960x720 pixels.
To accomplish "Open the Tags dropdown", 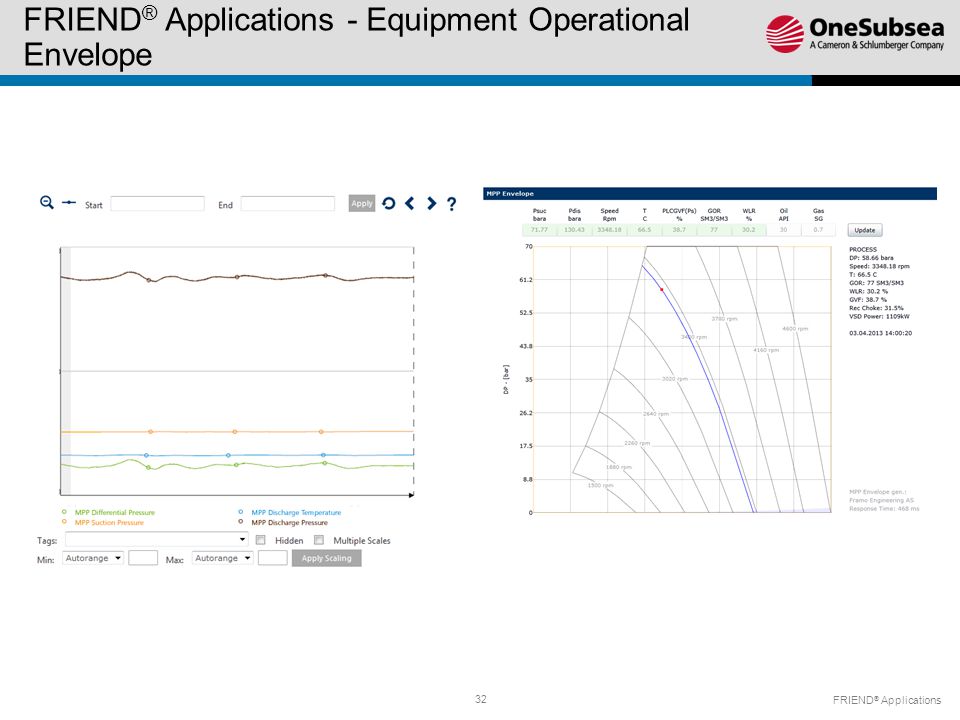I will point(157,539).
